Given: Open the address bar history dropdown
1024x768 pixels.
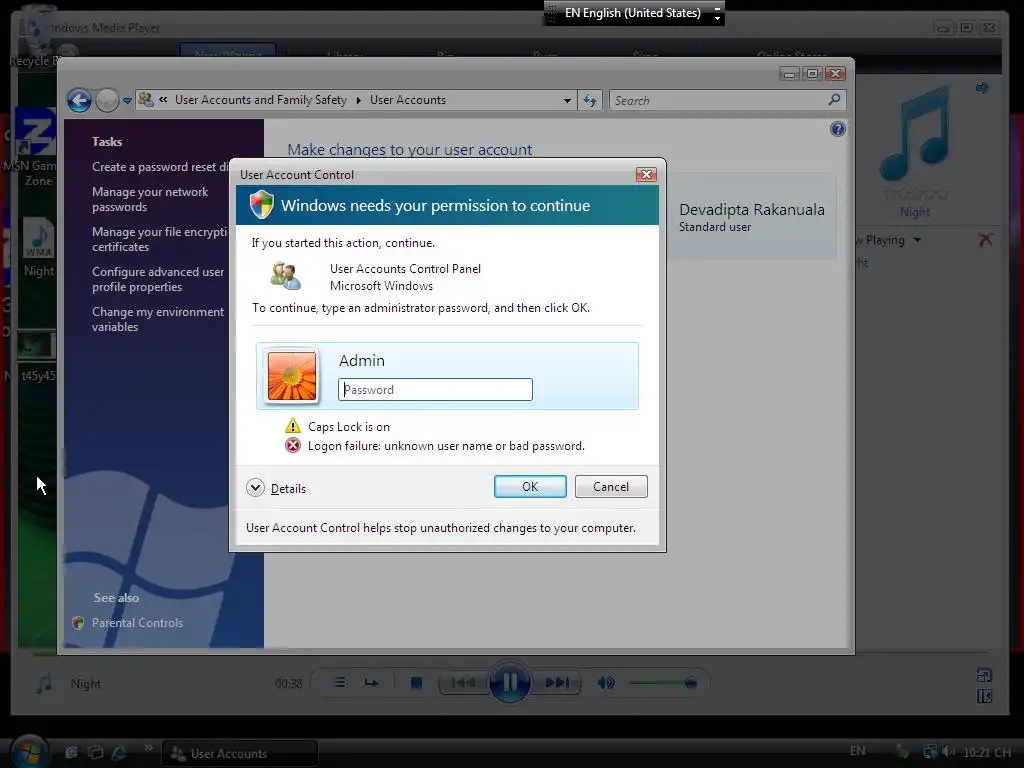Looking at the screenshot, I should [567, 101].
